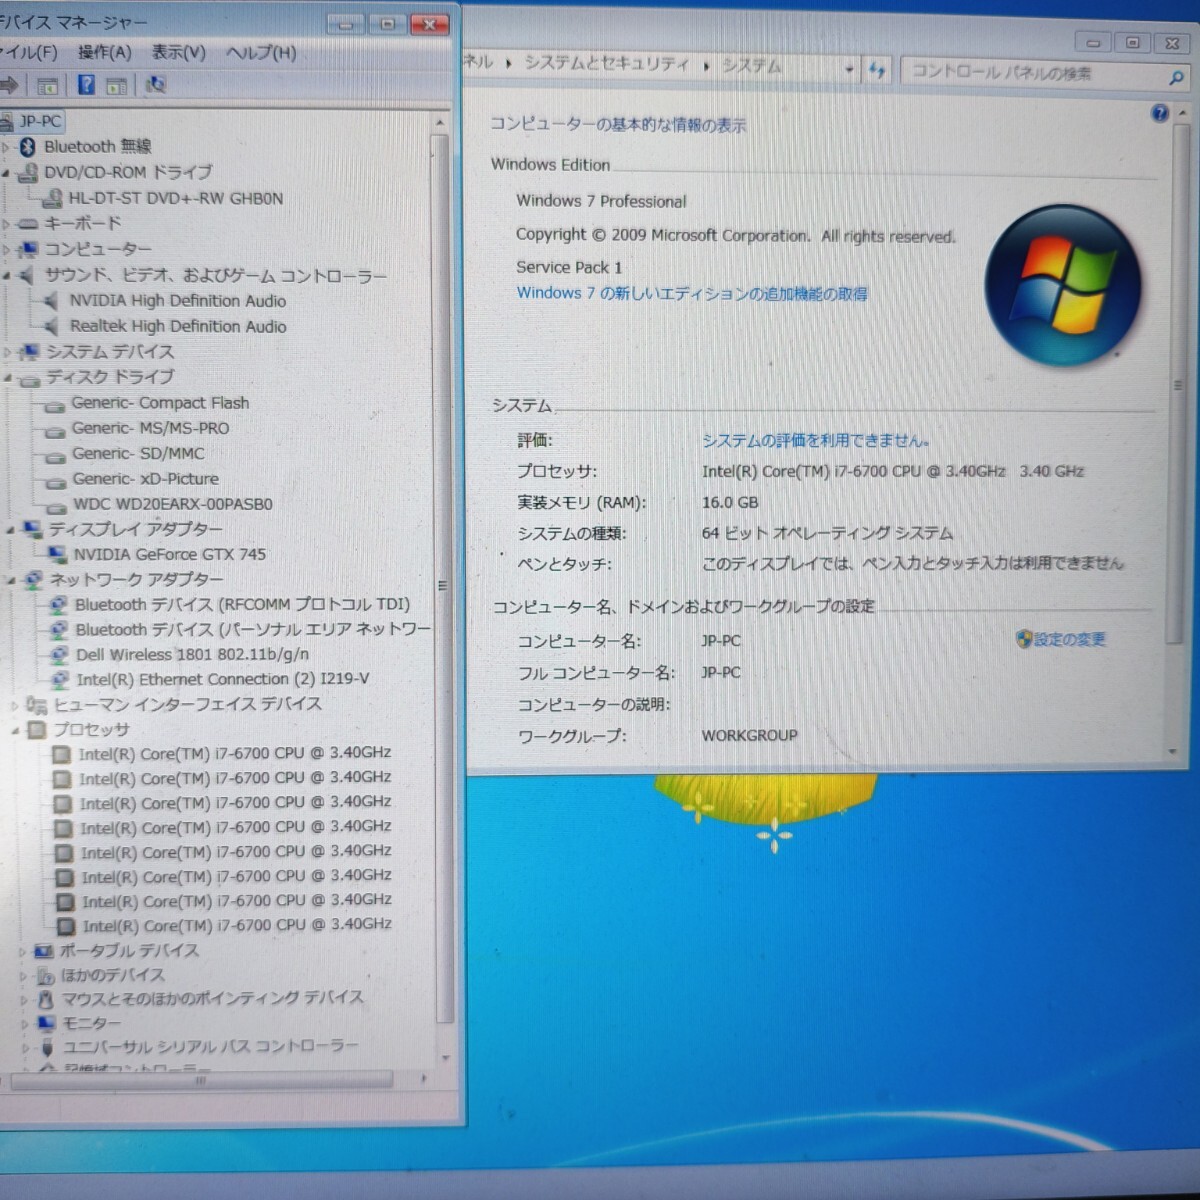Screen dimensions: 1200x1200
Task: Click the Forward arrow in Device Manager toolbar
Action: tap(9, 85)
